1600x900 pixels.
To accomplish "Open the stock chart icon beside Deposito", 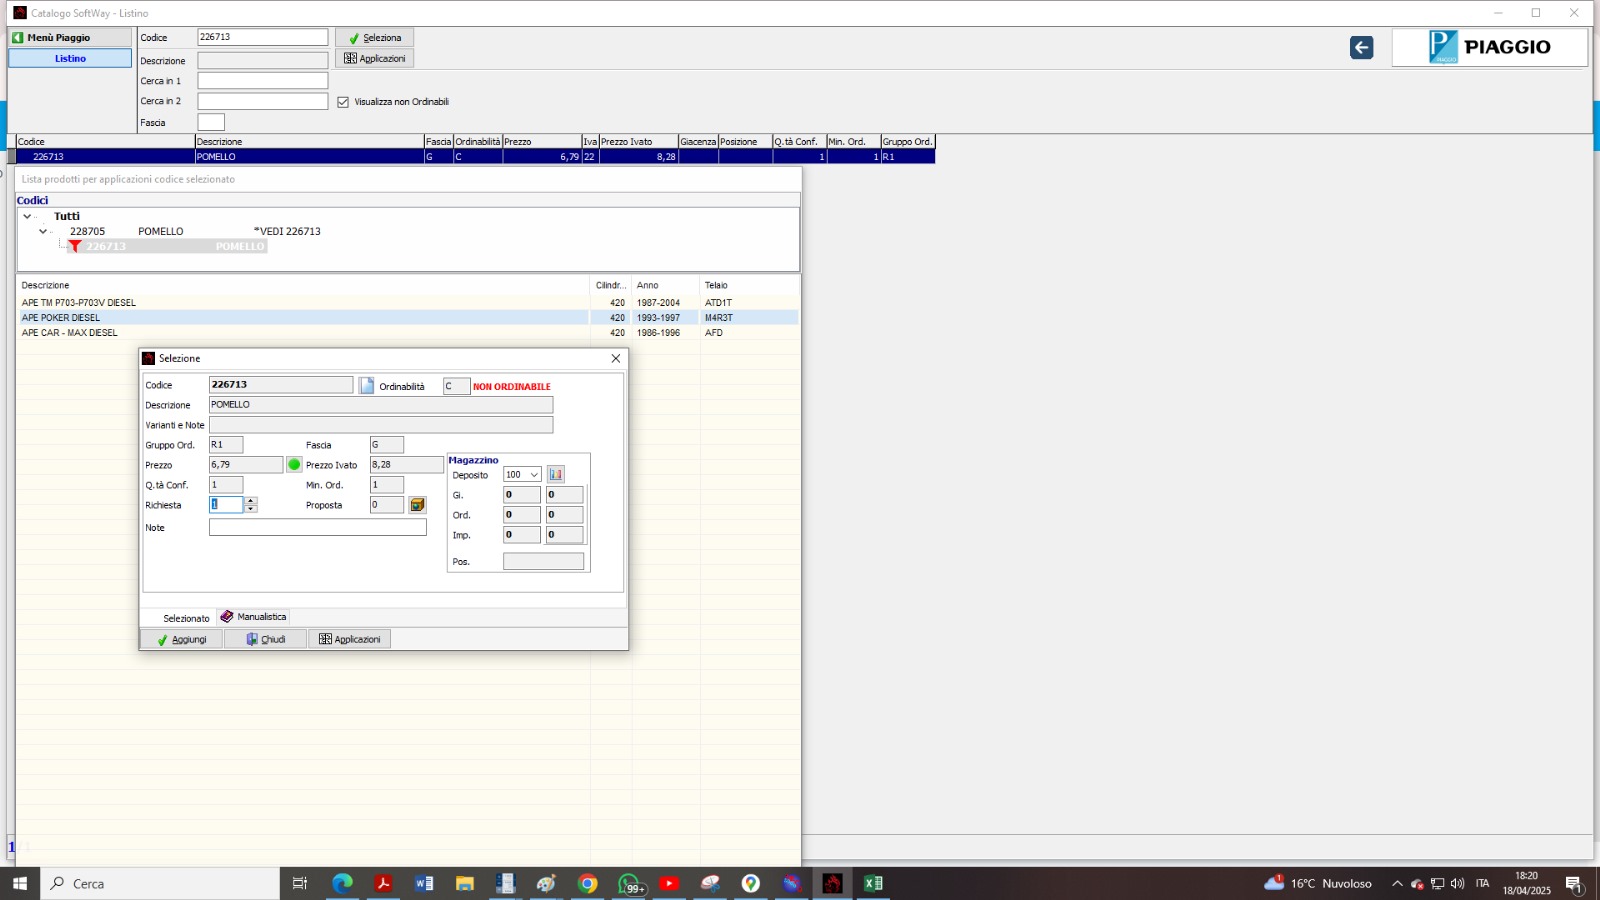I will (556, 475).
